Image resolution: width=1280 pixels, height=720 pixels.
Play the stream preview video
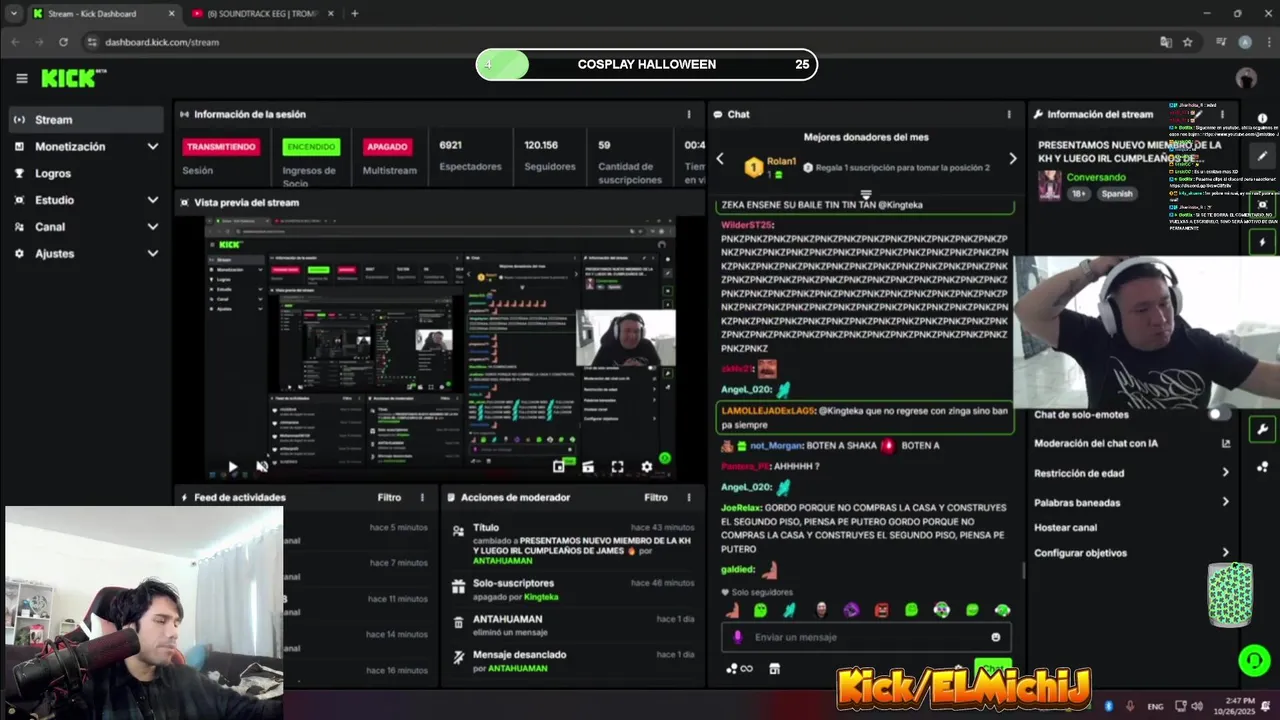[232, 466]
